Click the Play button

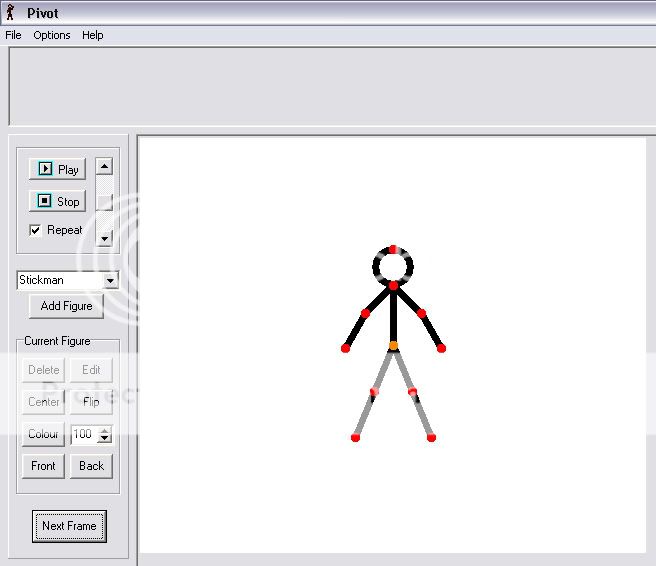tap(57, 169)
